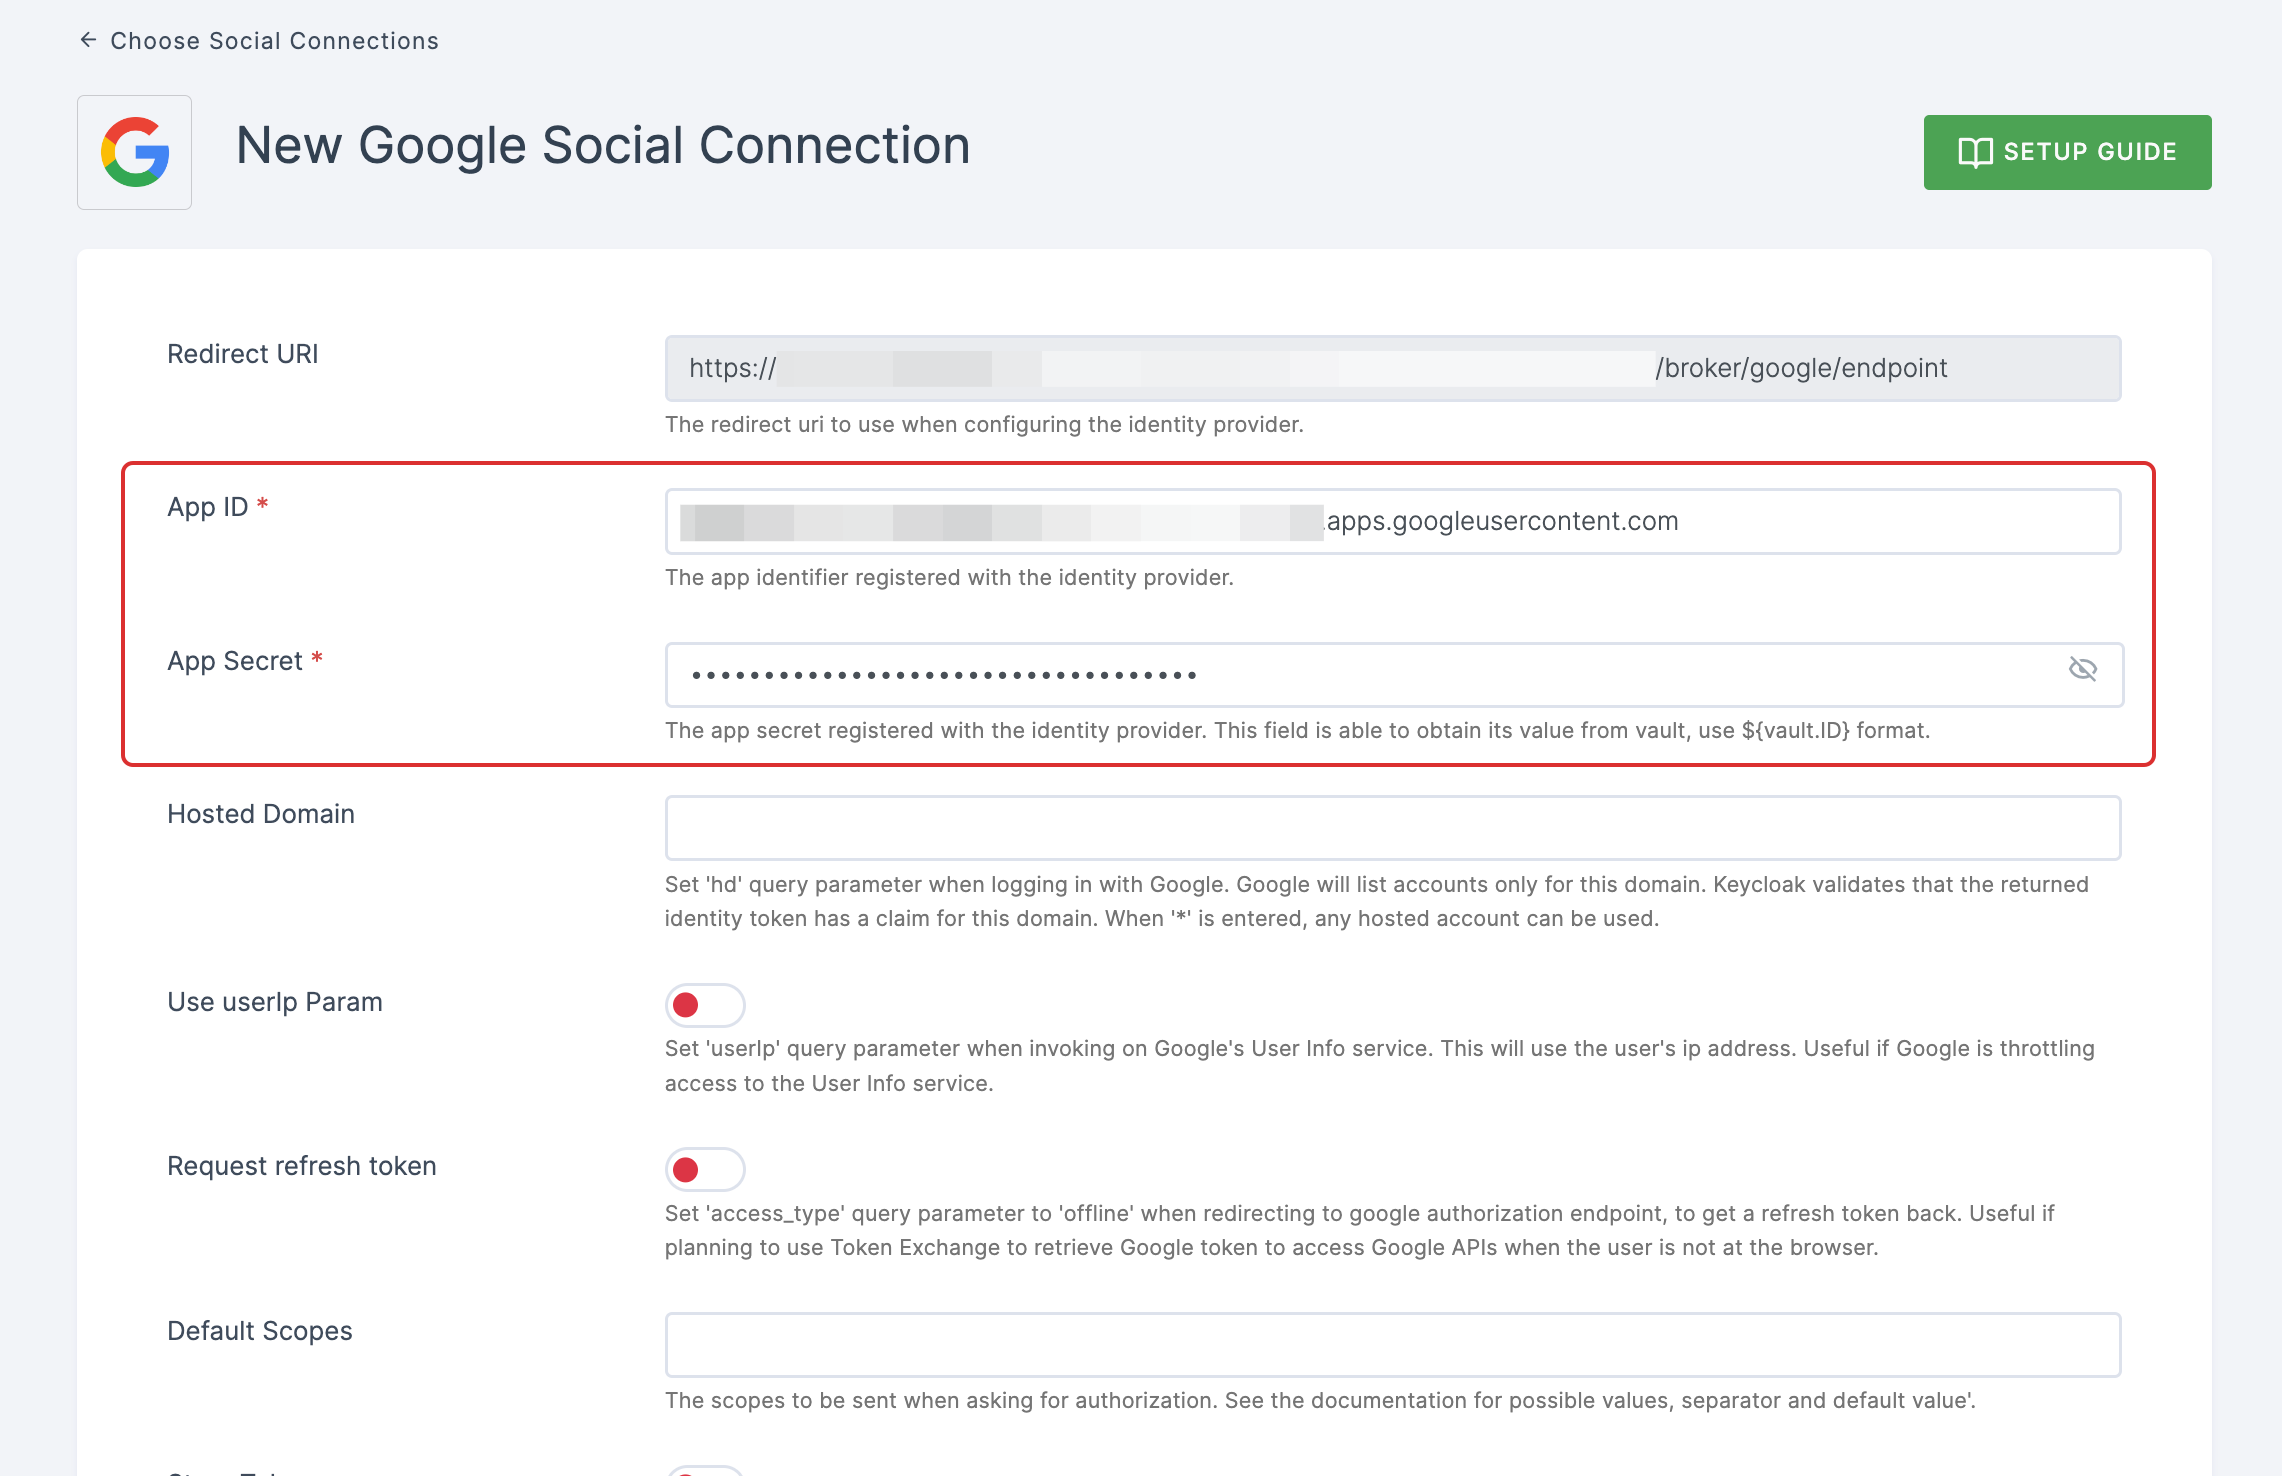2282x1476 pixels.
Task: Click 'The scopes to be sent' help text
Action: 1320,1400
